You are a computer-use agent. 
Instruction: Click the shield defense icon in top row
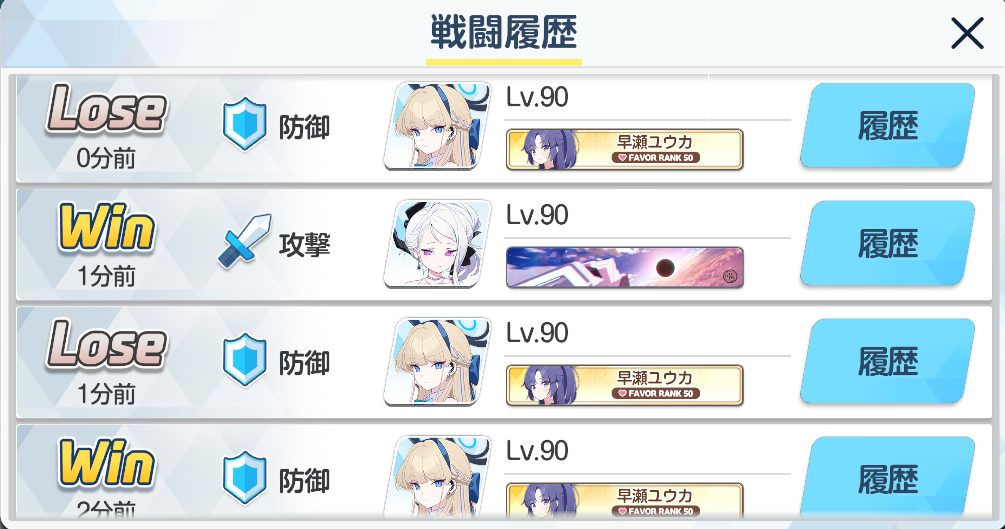coord(244,124)
